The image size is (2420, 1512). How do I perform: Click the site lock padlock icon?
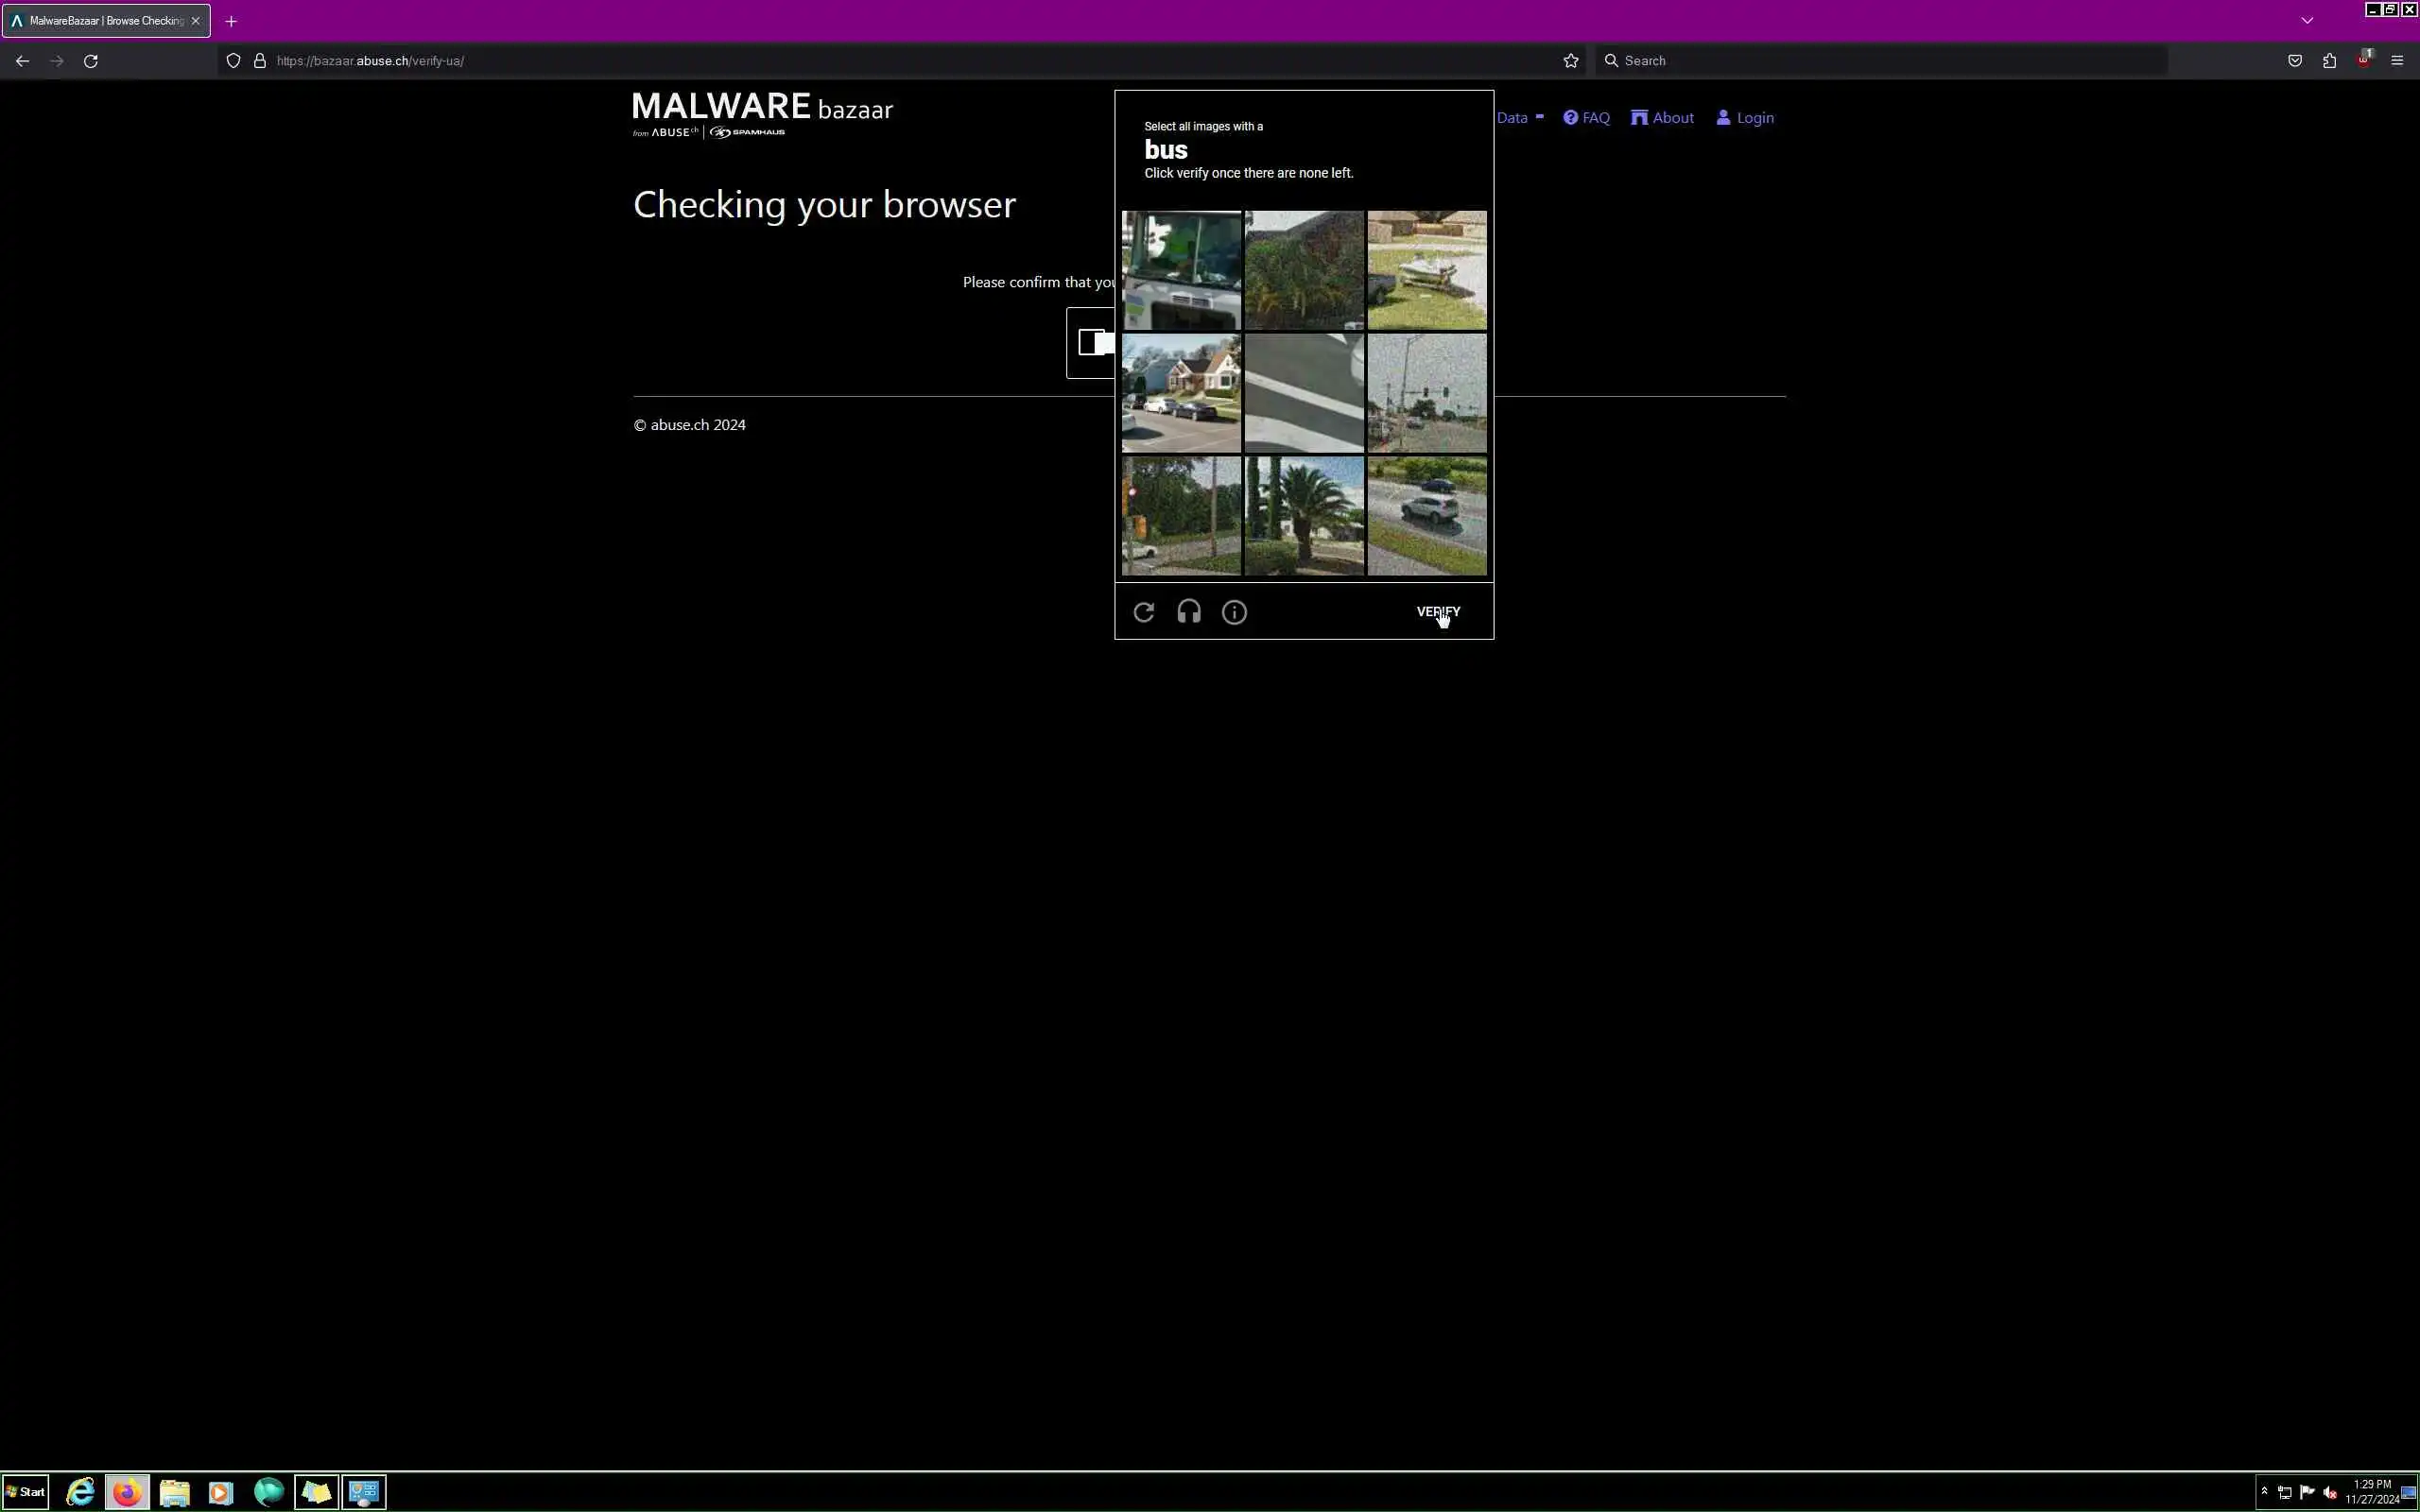point(260,61)
